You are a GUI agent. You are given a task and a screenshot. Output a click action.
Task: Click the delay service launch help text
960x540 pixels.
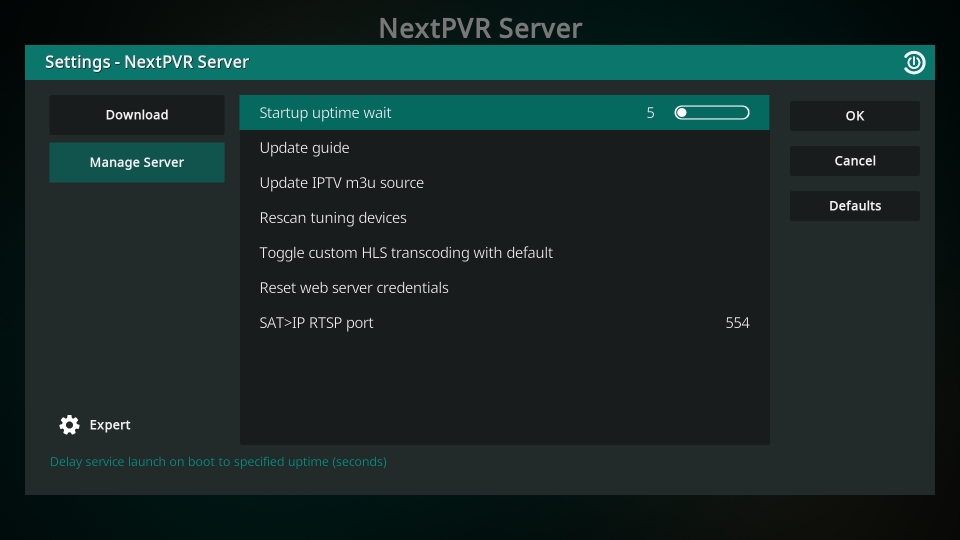coord(218,462)
